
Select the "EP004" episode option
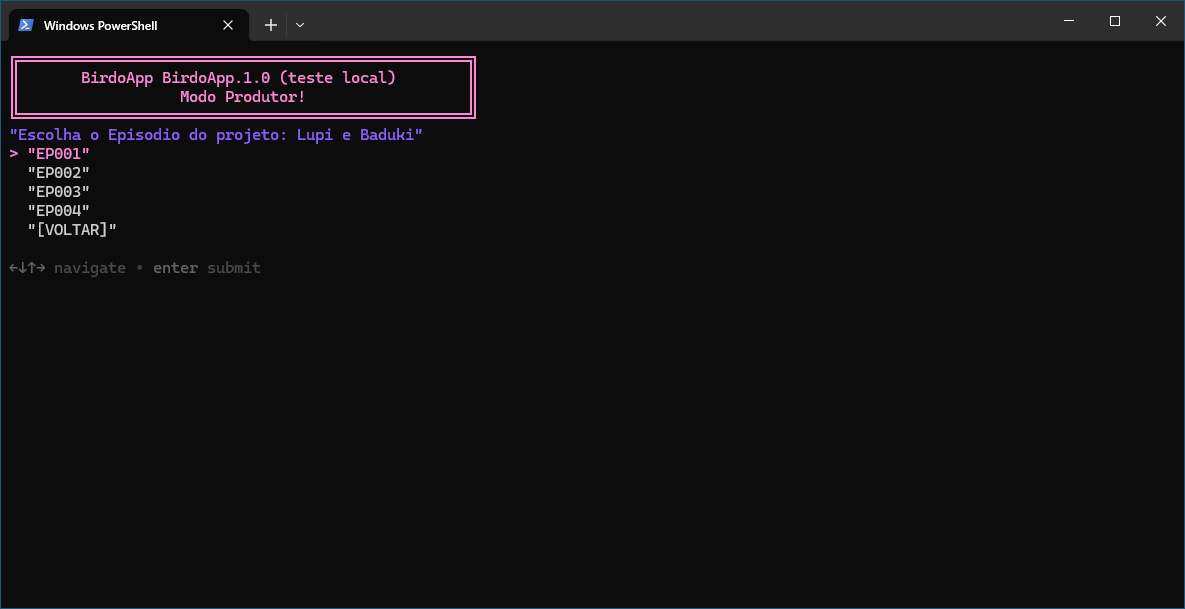[59, 211]
